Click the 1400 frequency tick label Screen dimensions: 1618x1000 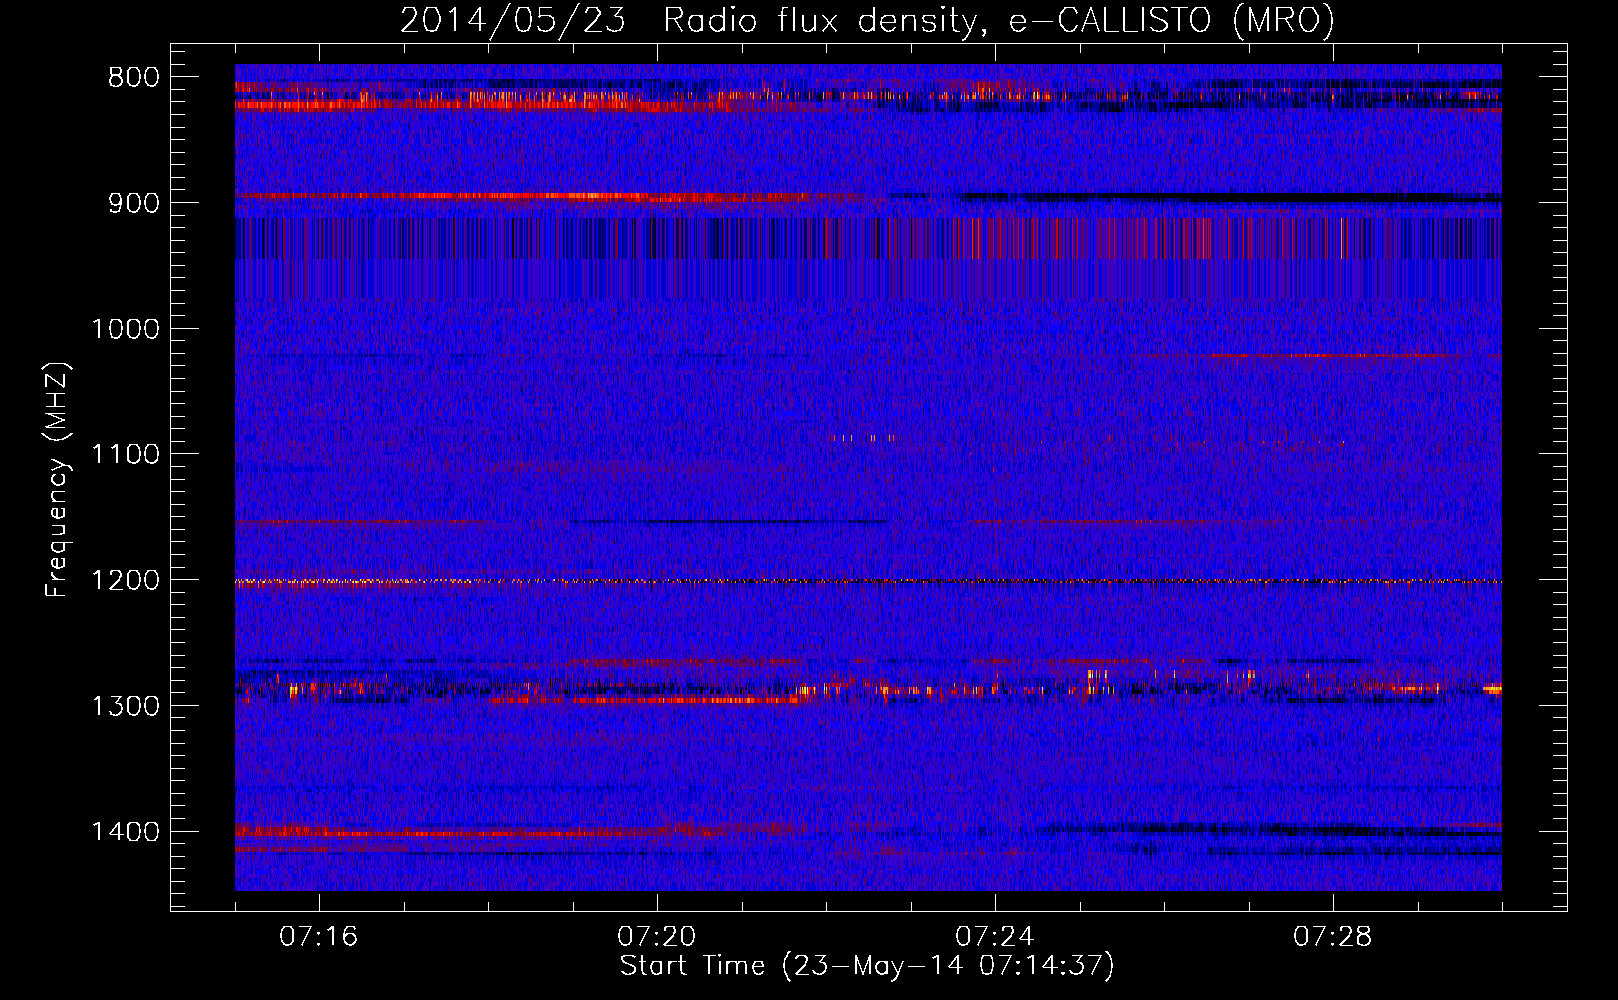tap(125, 832)
